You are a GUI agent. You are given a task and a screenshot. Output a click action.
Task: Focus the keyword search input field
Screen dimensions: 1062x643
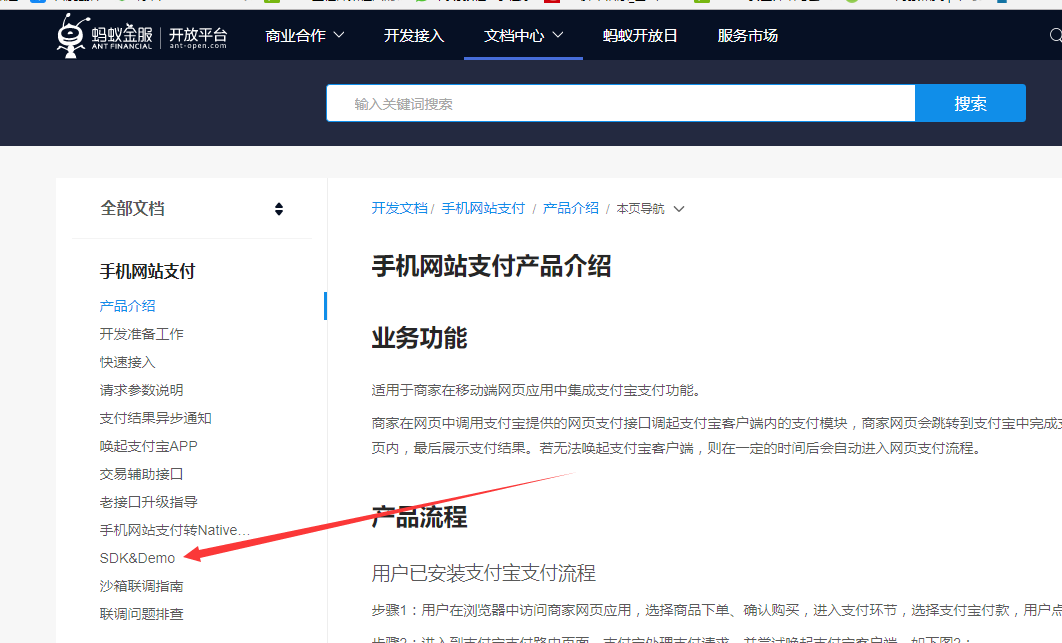(620, 103)
